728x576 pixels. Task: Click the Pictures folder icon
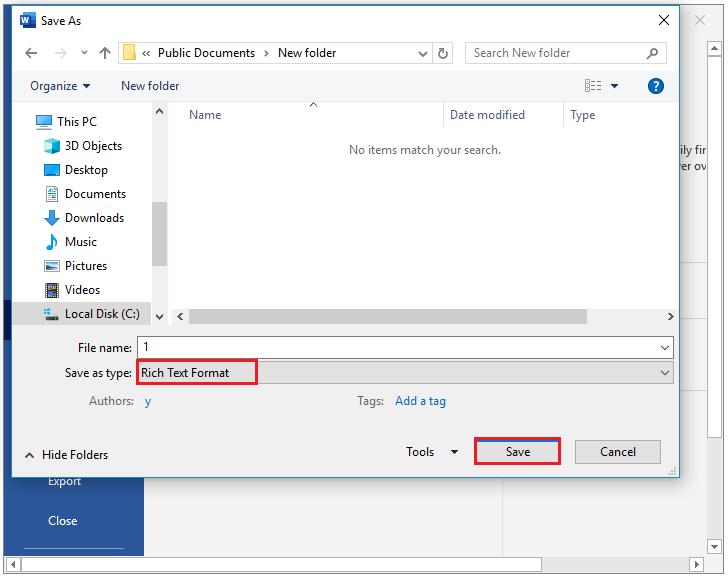coord(52,266)
